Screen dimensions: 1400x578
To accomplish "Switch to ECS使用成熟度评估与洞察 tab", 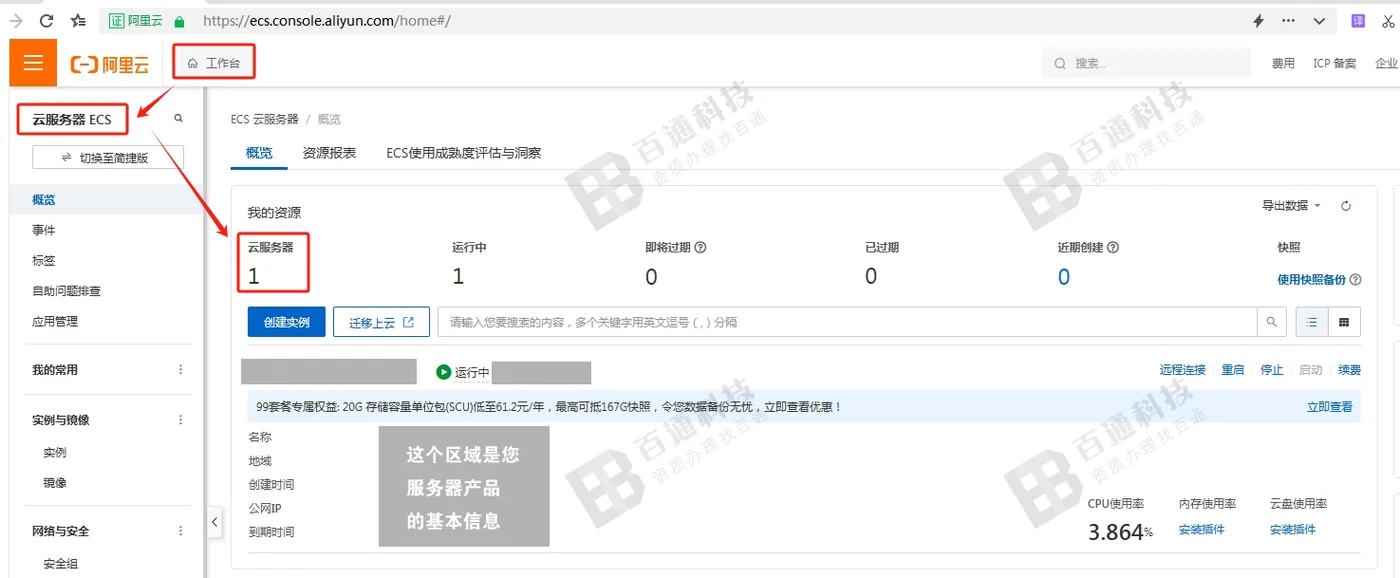I will point(464,153).
